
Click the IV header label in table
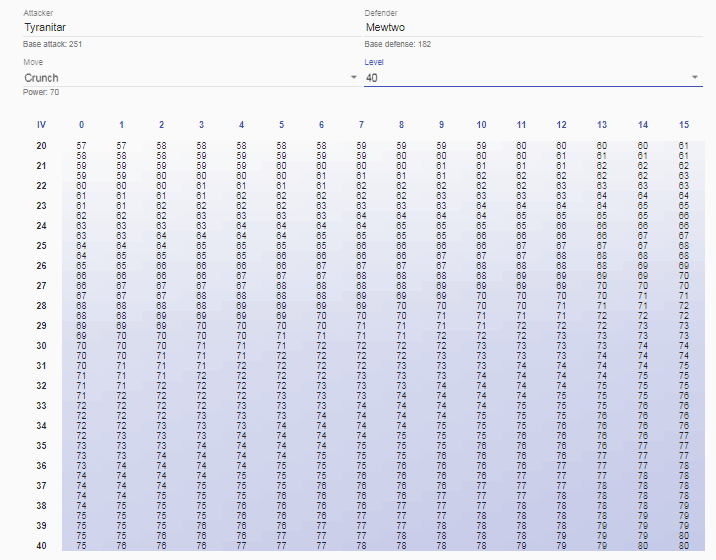[42, 125]
